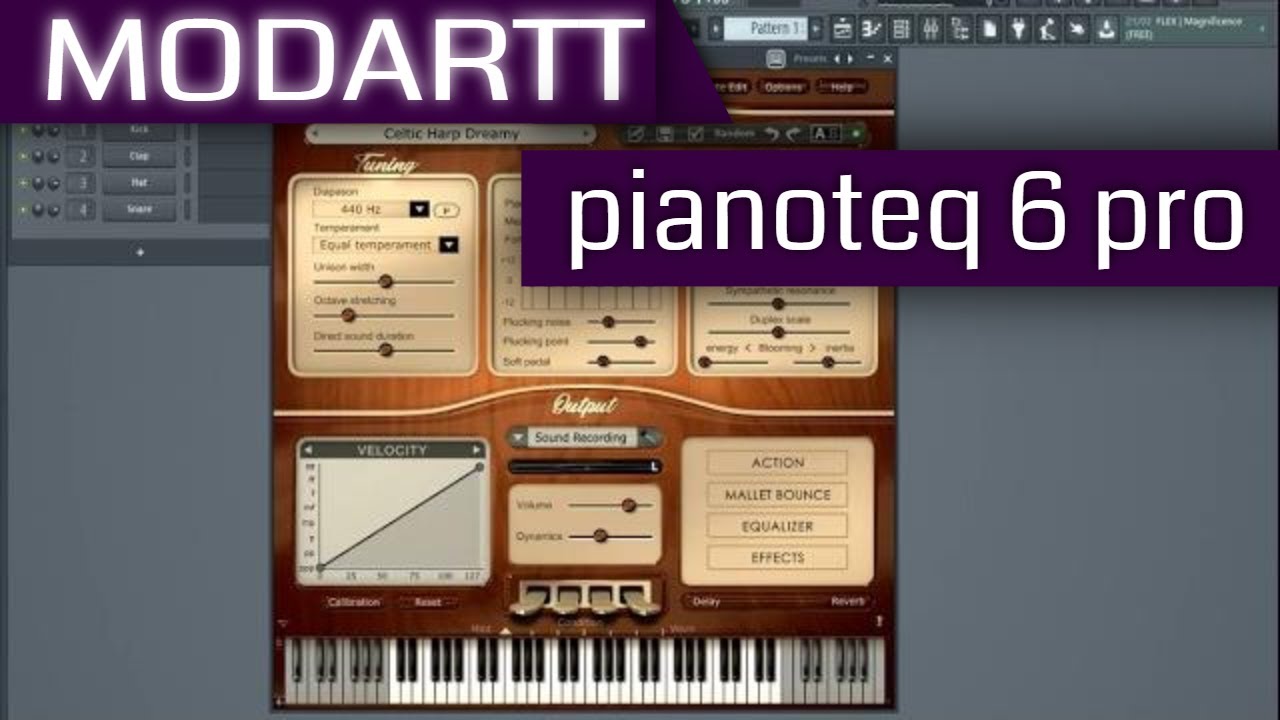Click the Calibration button under velocity curve
This screenshot has width=1280, height=720.
[354, 602]
